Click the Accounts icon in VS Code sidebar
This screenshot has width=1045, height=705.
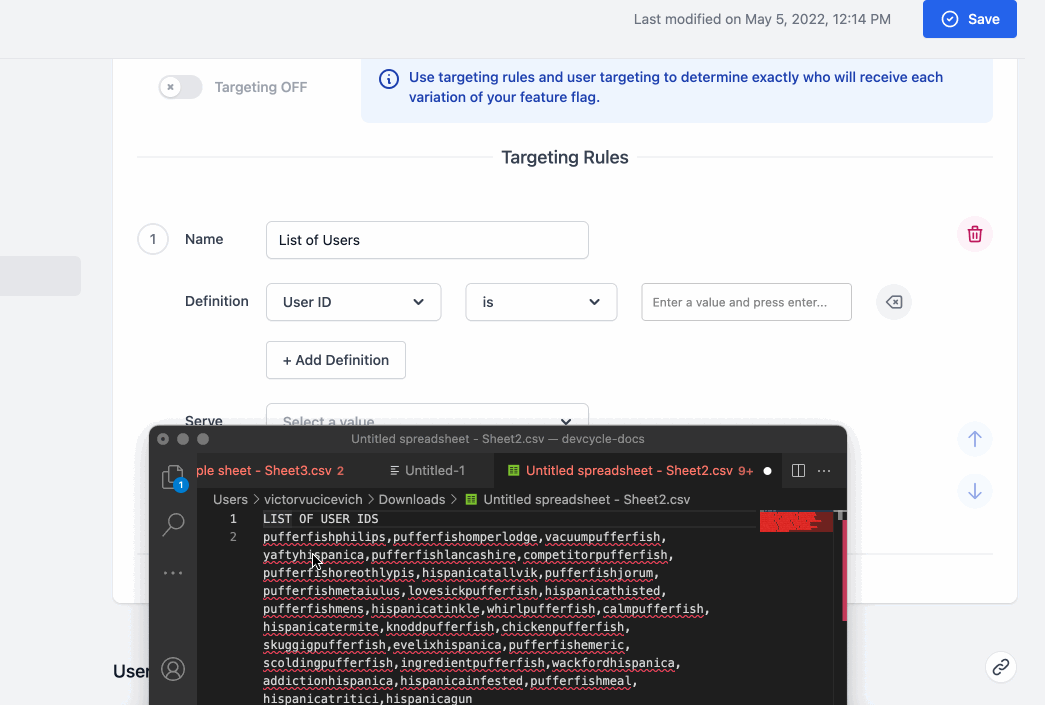coord(173,669)
